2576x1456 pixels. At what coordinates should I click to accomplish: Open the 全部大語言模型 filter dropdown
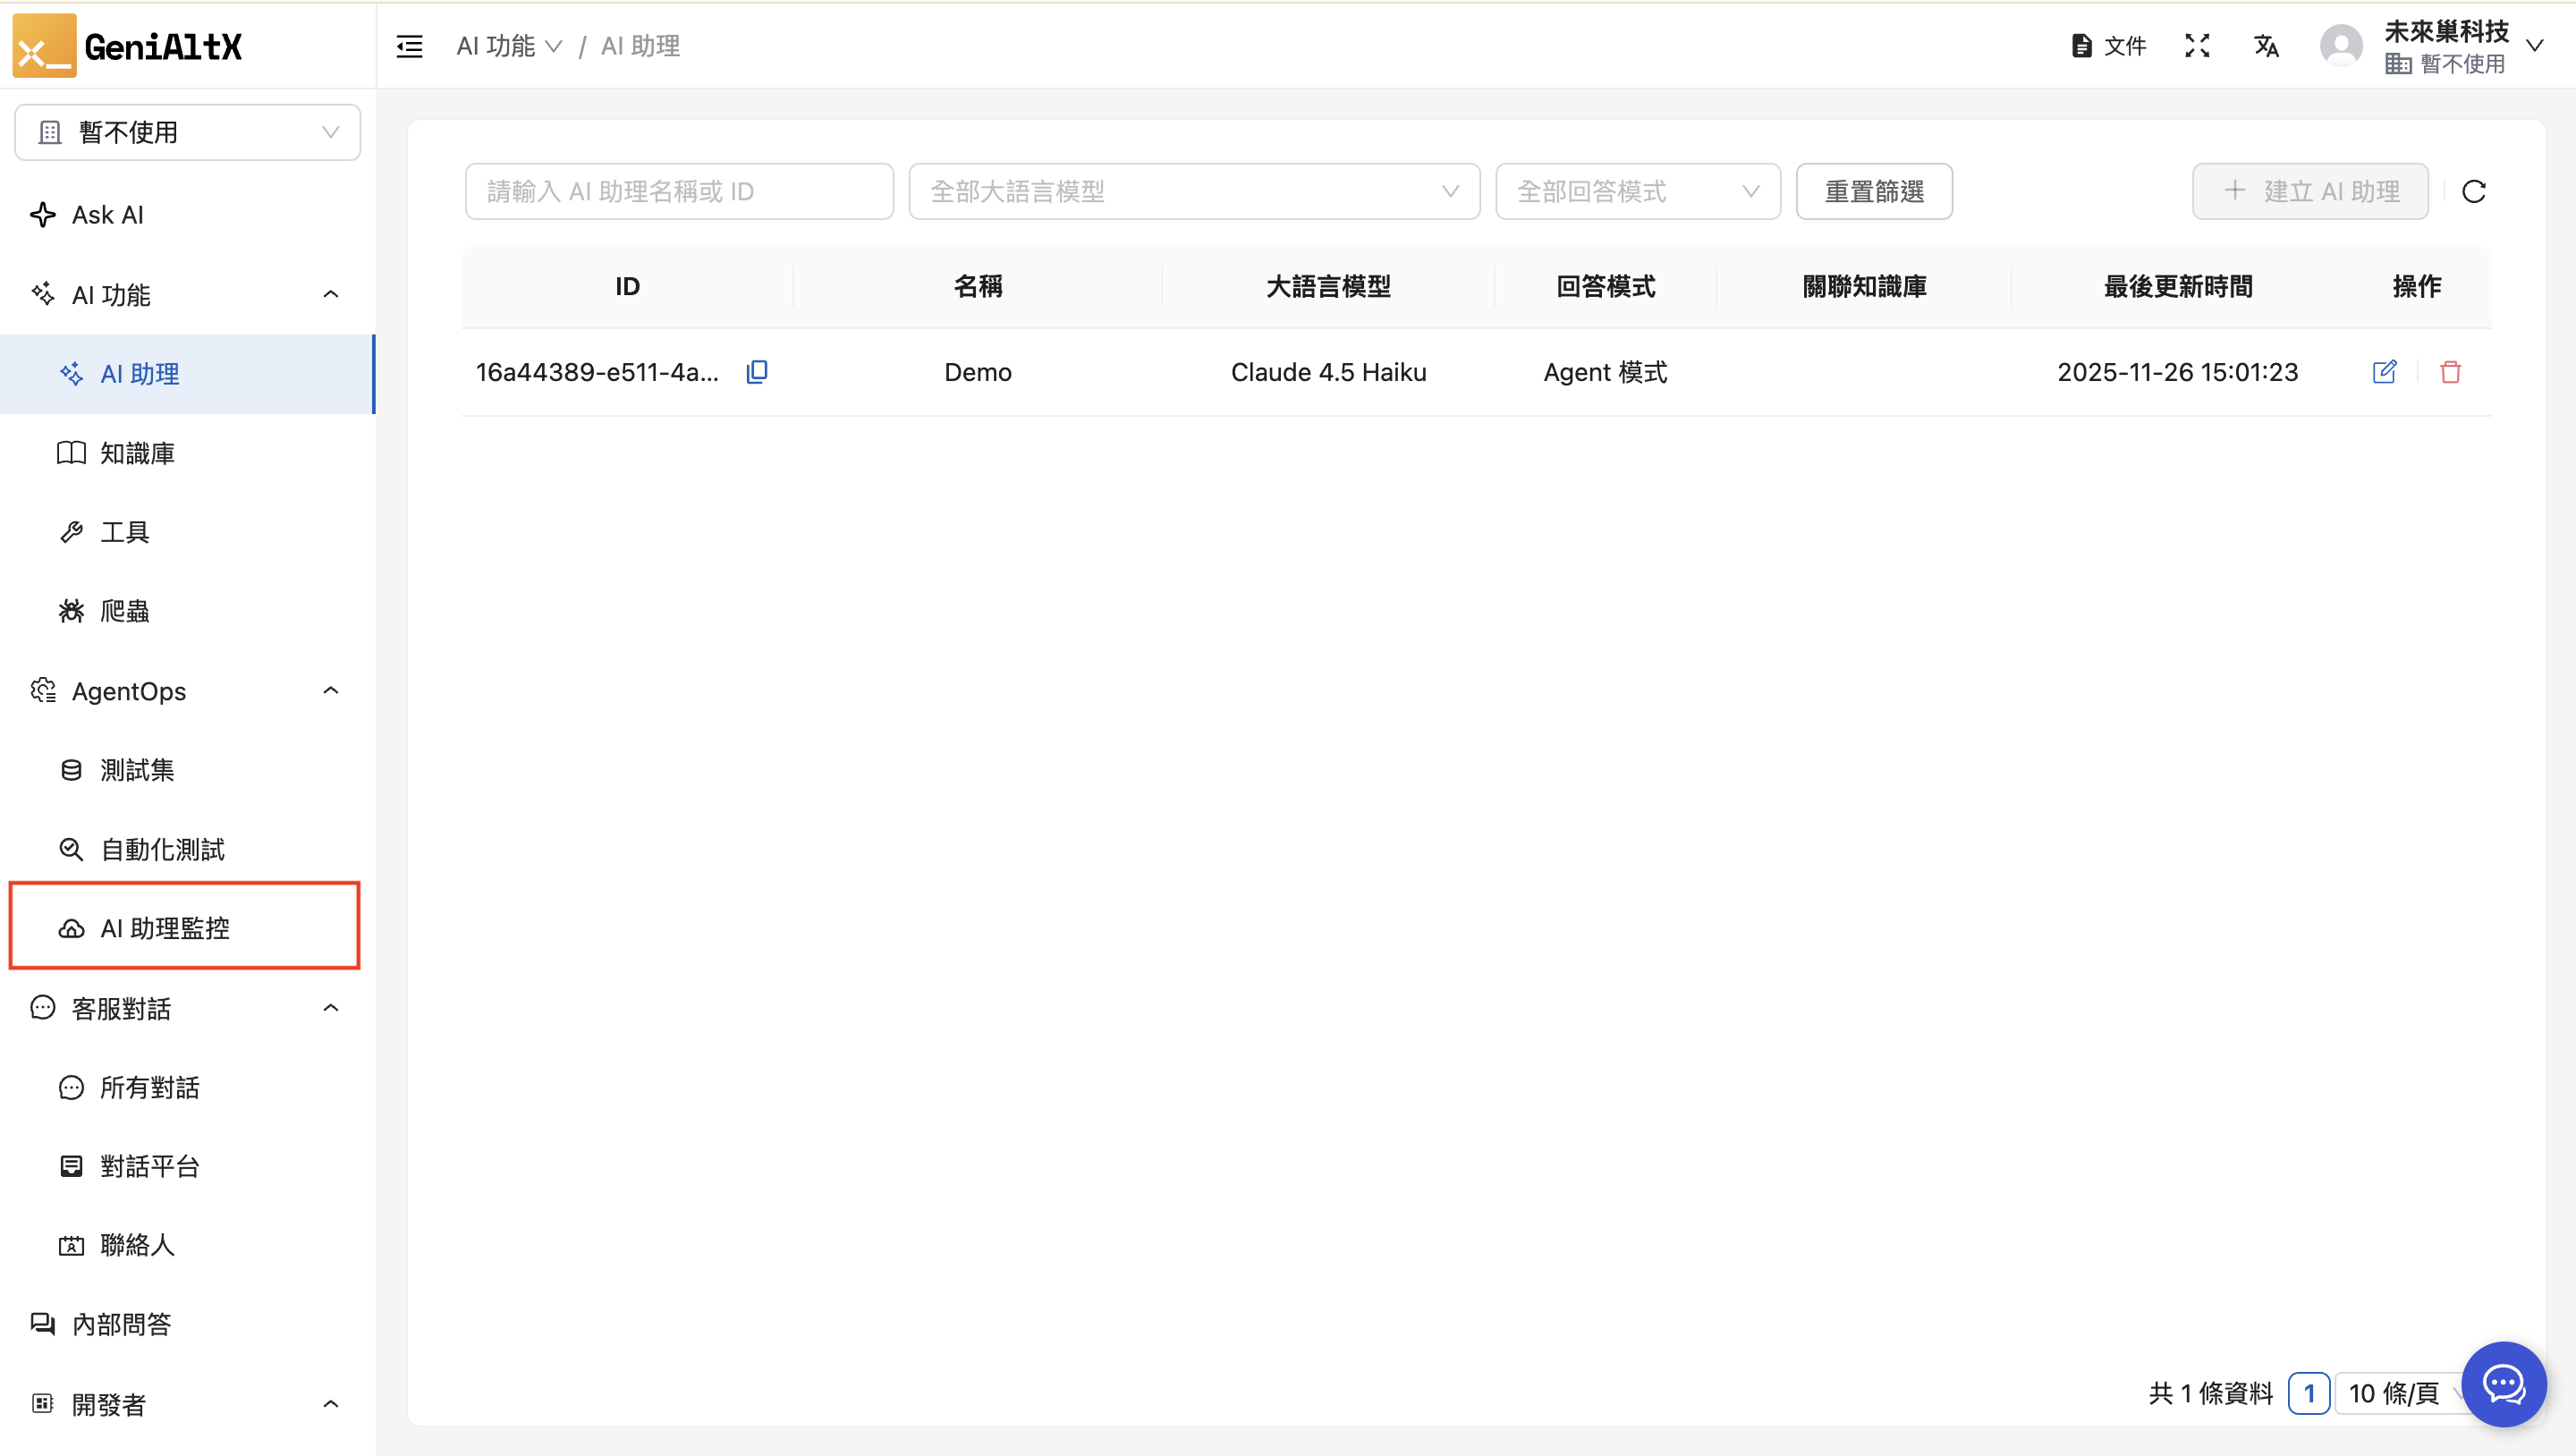click(1193, 191)
